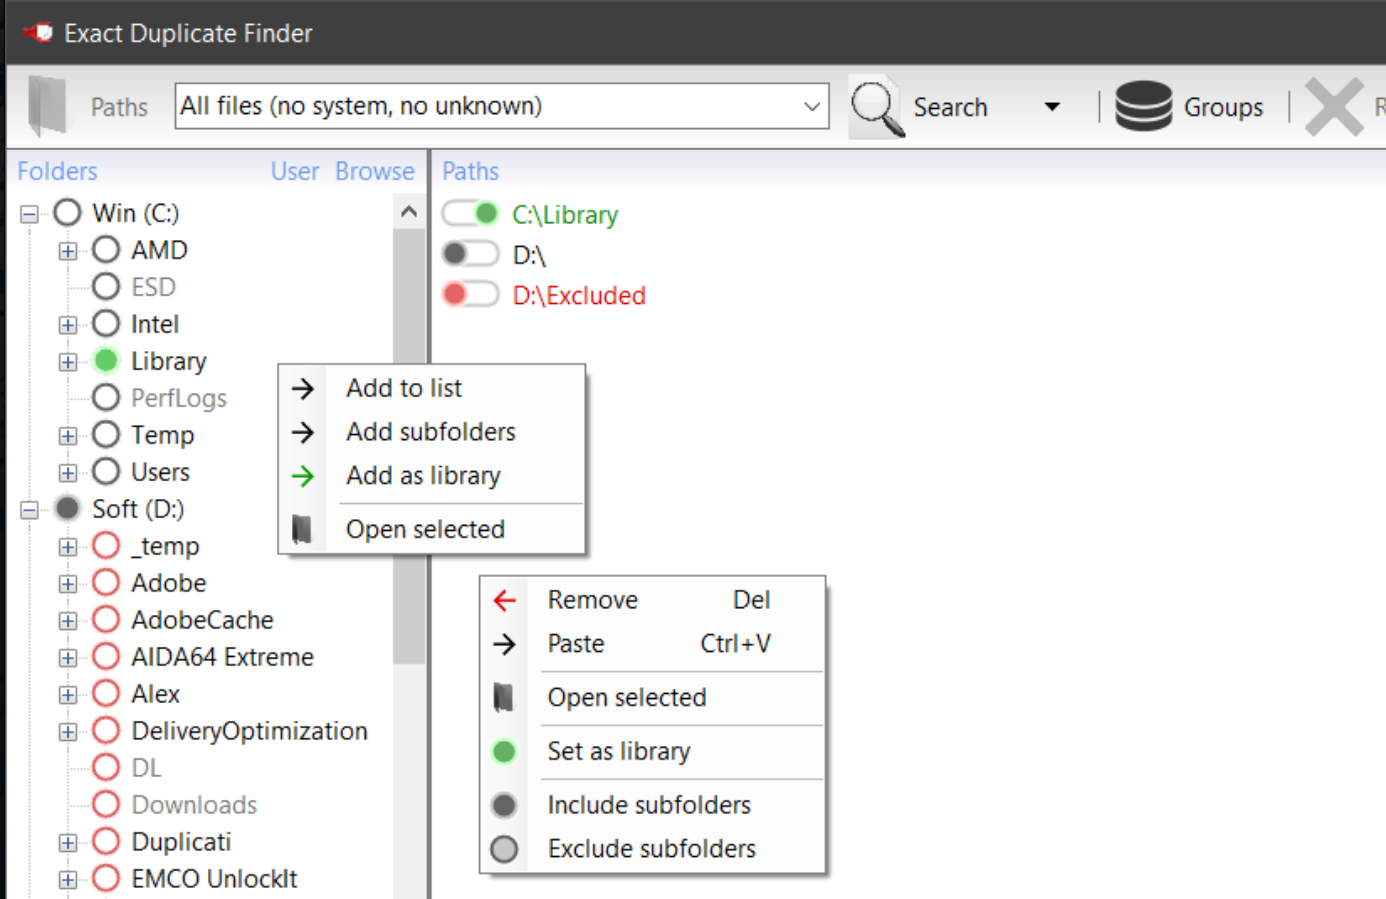Click the User link above the folder tree
The image size is (1386, 899).
tap(295, 171)
